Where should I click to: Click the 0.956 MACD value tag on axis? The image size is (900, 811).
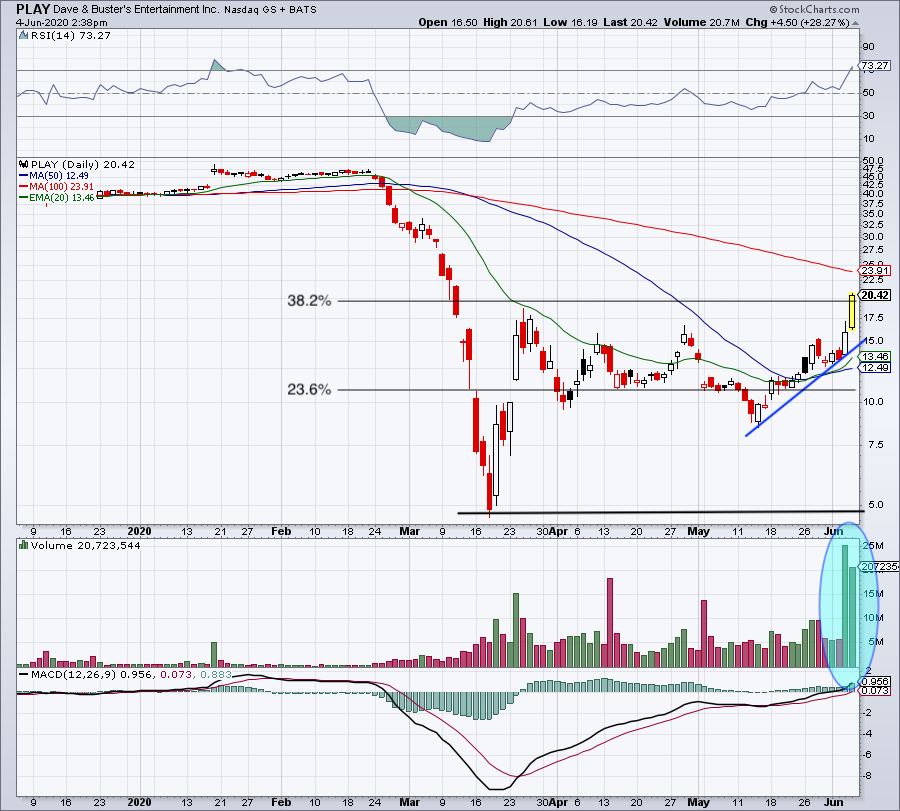(874, 682)
